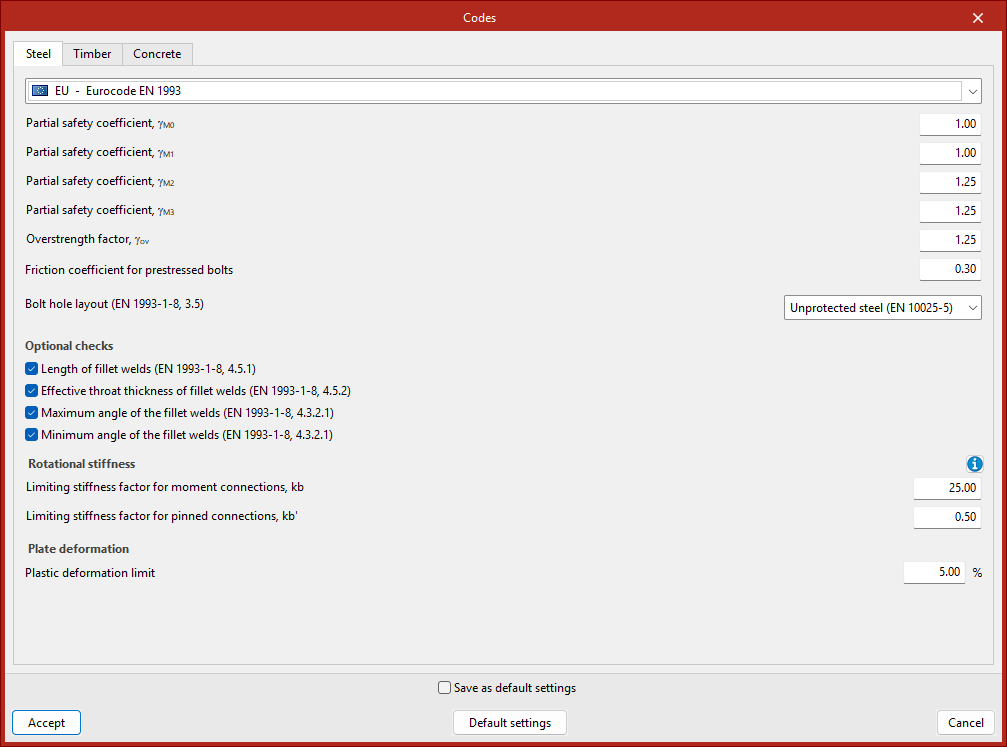Enable Save as default settings checkbox

tap(445, 688)
